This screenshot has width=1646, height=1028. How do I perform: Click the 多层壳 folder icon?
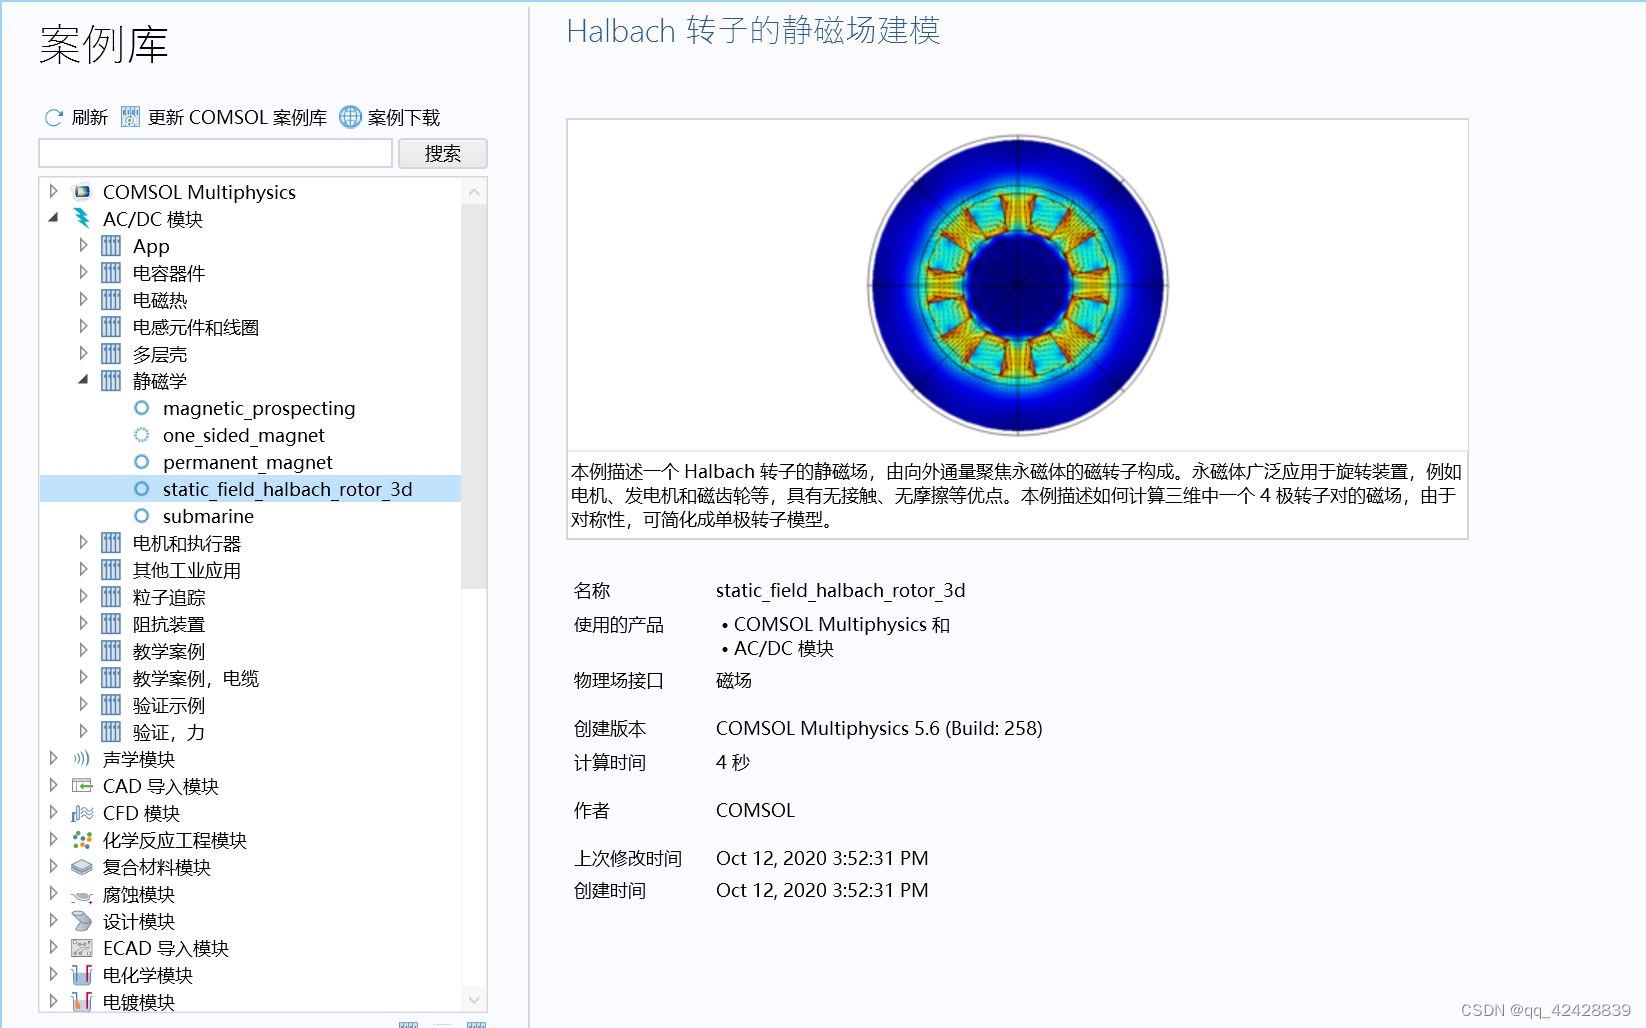pyautogui.click(x=111, y=354)
